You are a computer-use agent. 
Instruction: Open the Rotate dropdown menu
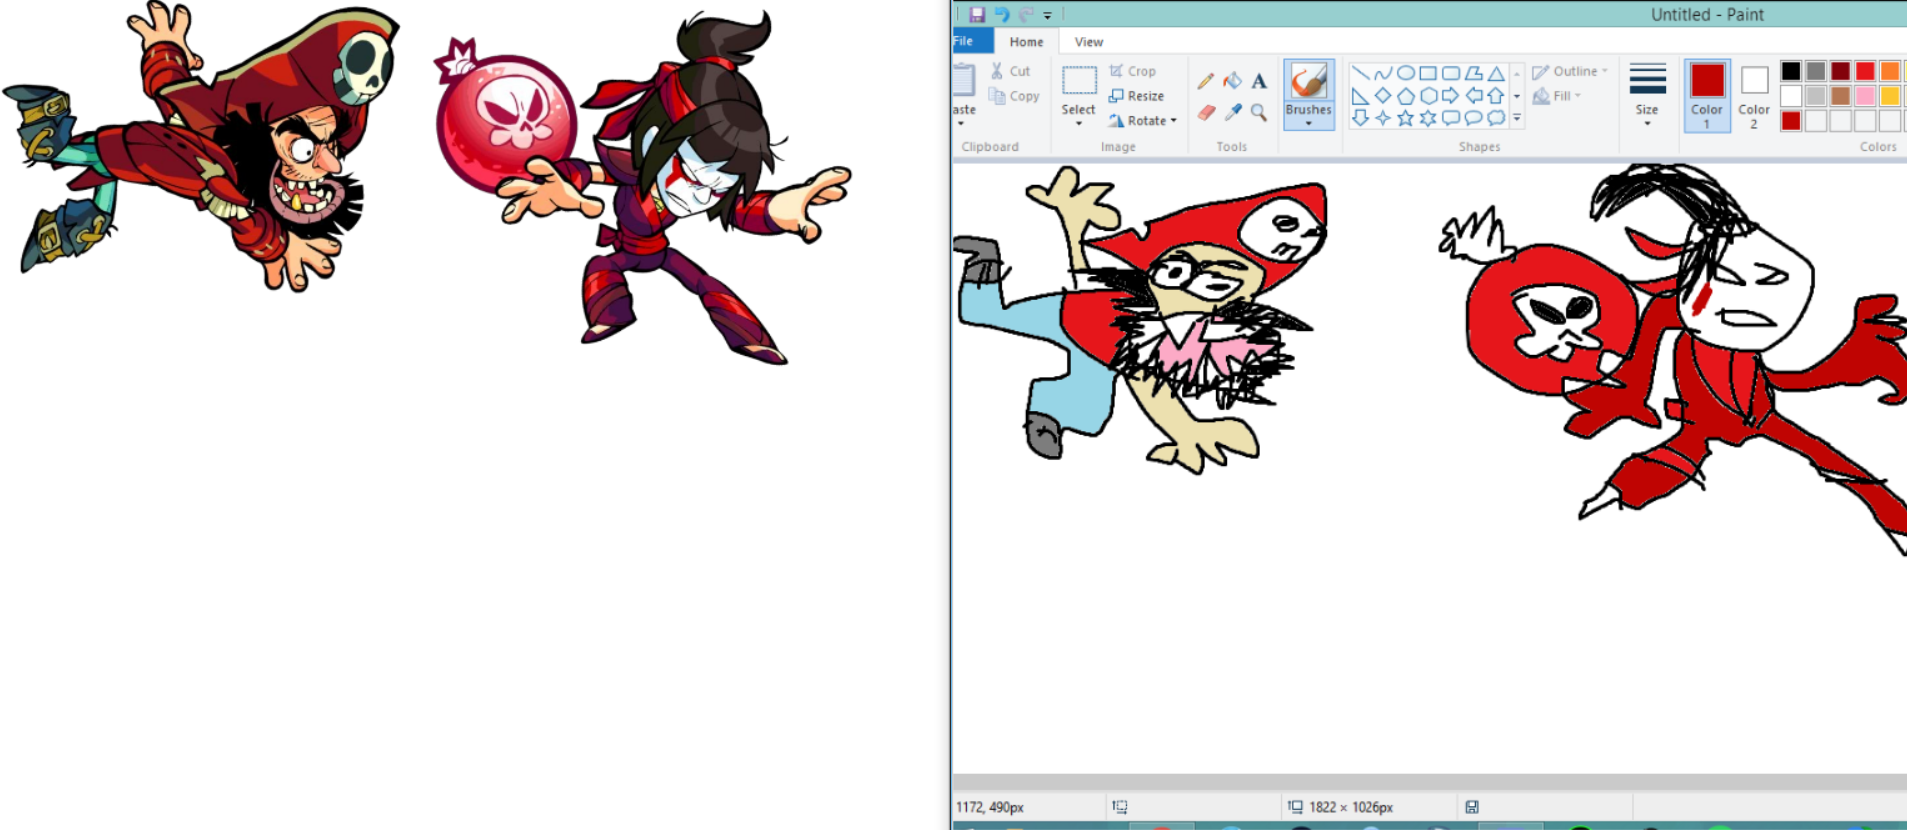pos(1142,121)
